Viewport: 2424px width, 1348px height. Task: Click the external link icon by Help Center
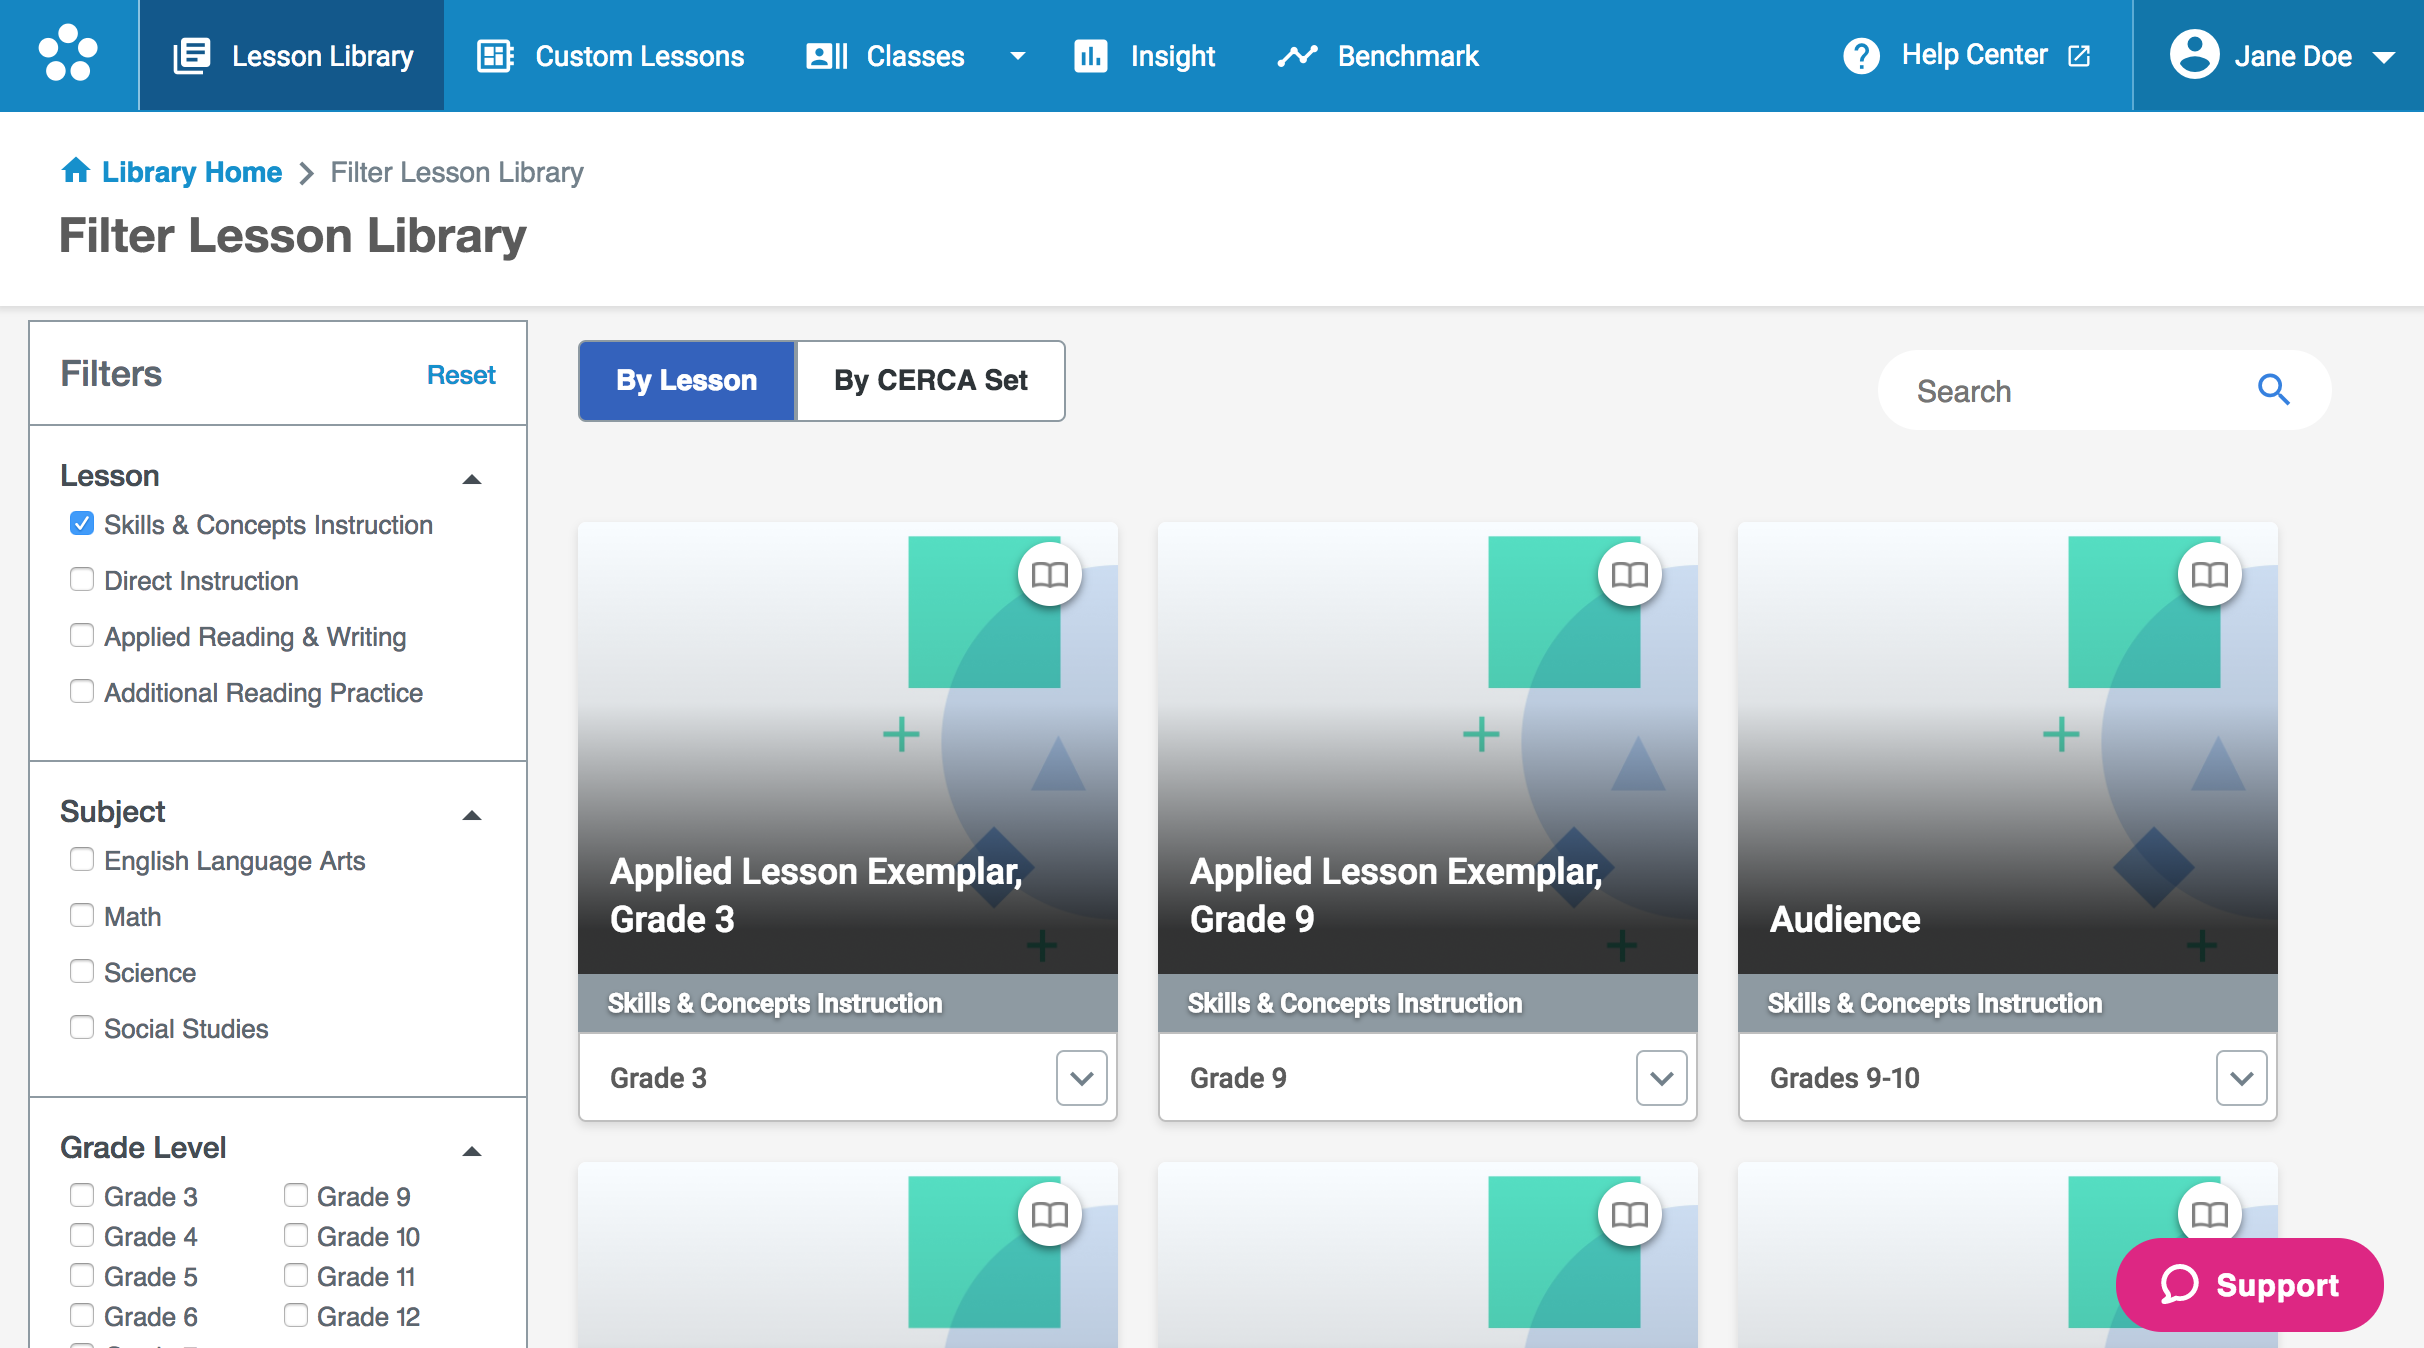[2079, 56]
